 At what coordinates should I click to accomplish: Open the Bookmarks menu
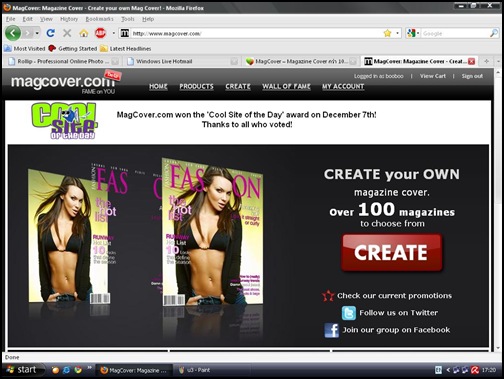pos(99,19)
